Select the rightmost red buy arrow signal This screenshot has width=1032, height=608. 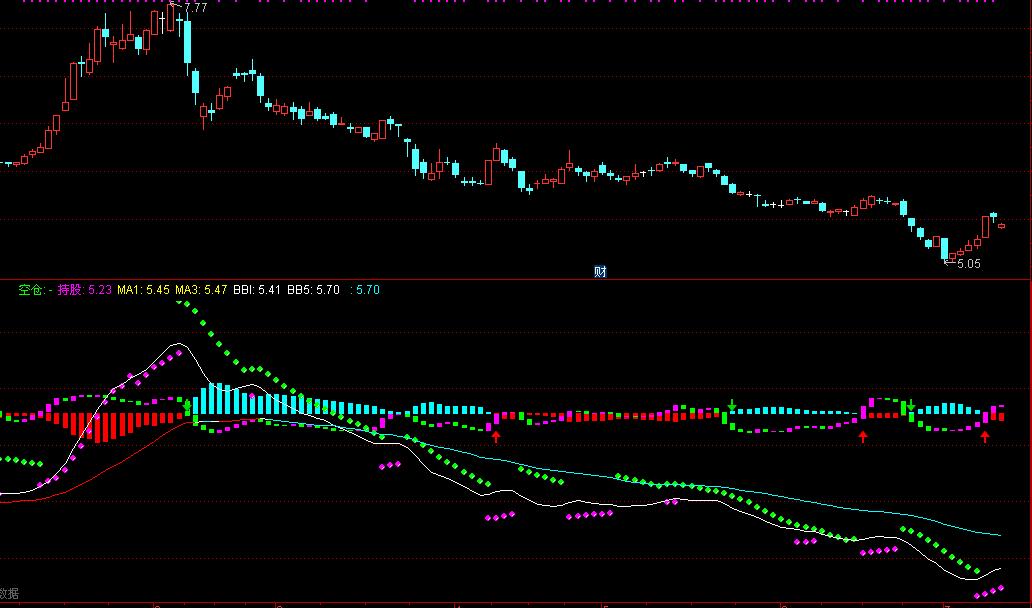click(985, 436)
